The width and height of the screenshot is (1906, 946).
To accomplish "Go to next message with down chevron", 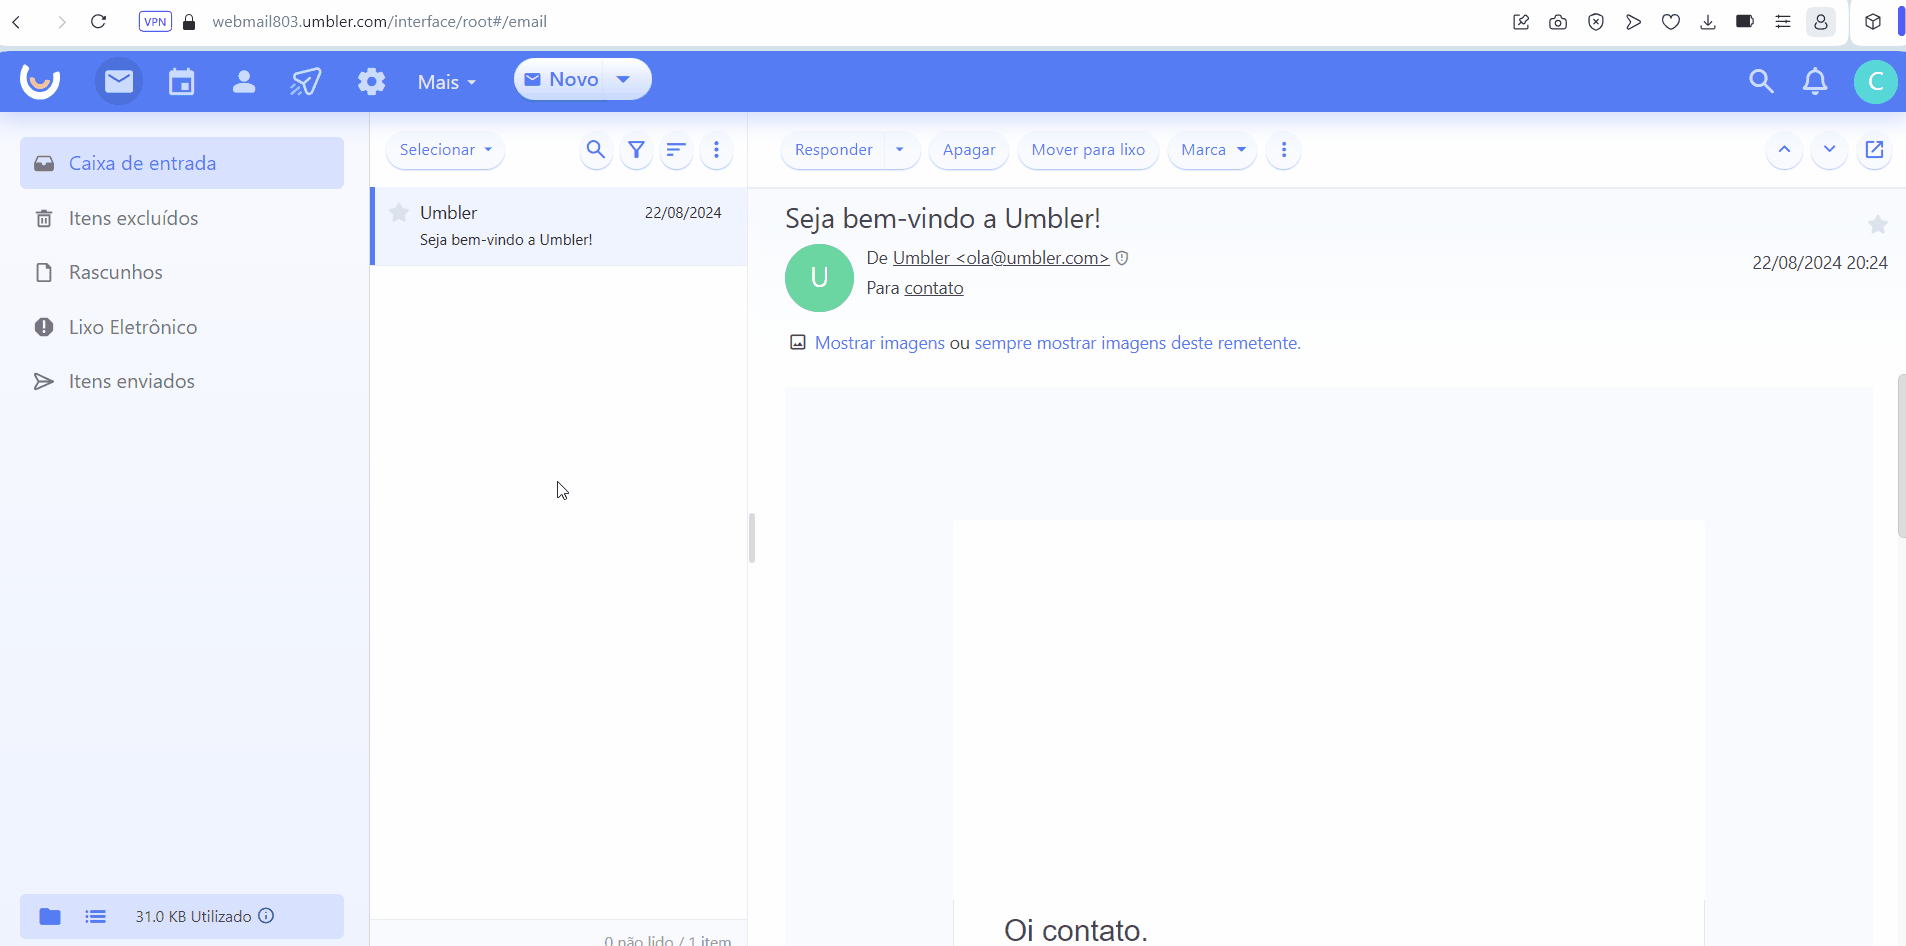I will [x=1829, y=150].
